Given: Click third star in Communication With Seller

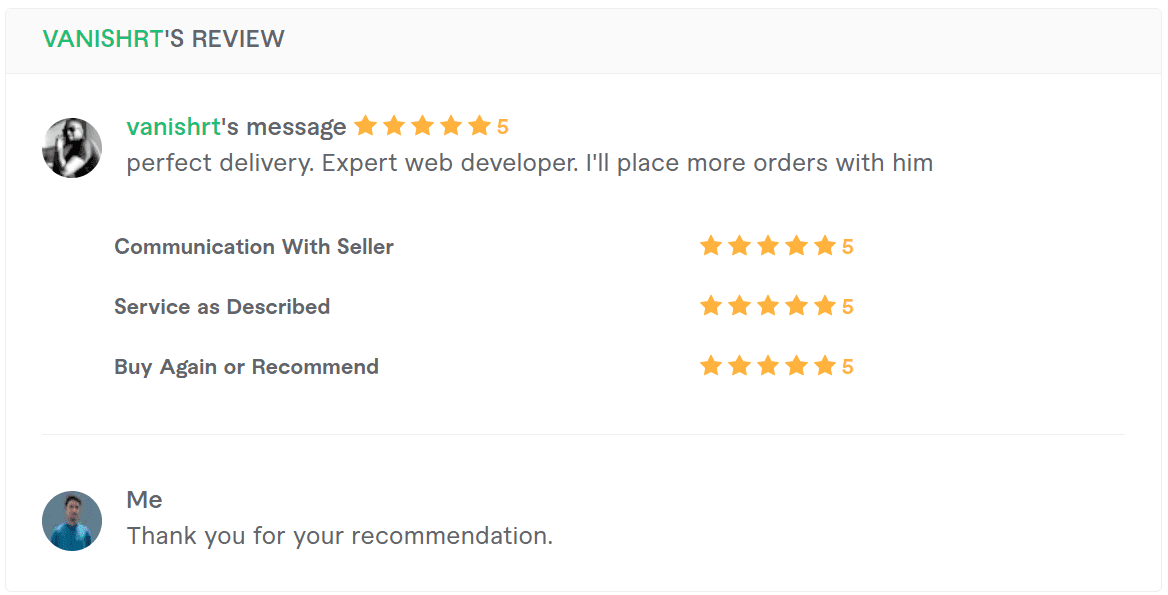Looking at the screenshot, I should [x=768, y=246].
